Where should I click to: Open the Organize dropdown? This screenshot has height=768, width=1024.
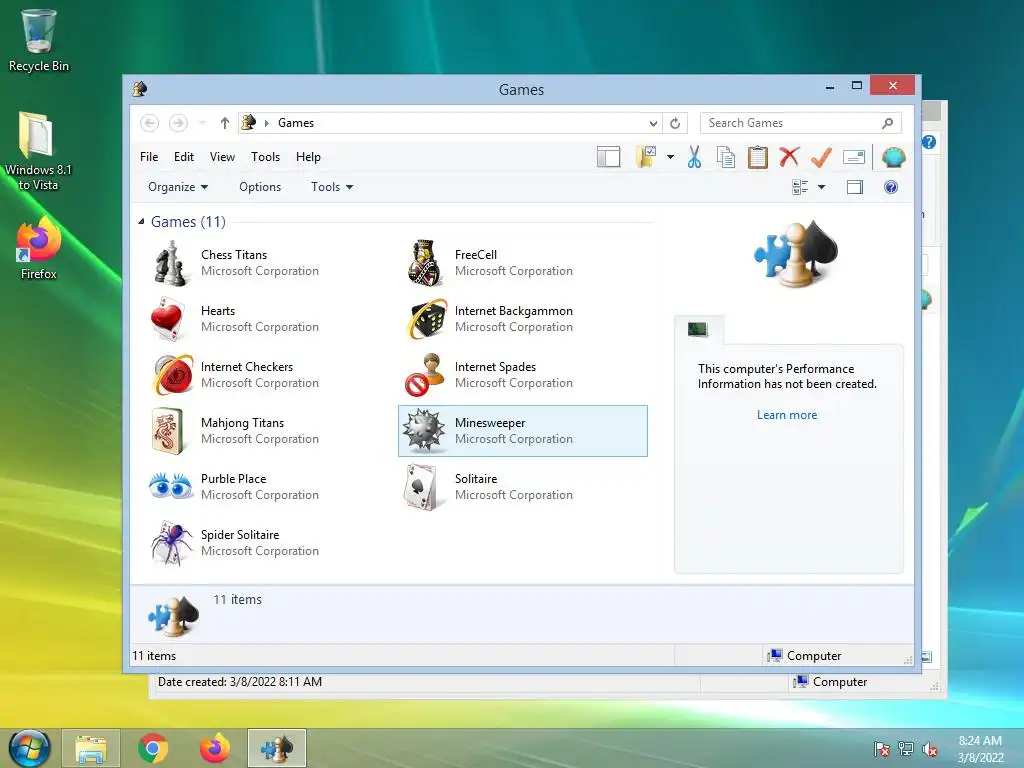178,187
